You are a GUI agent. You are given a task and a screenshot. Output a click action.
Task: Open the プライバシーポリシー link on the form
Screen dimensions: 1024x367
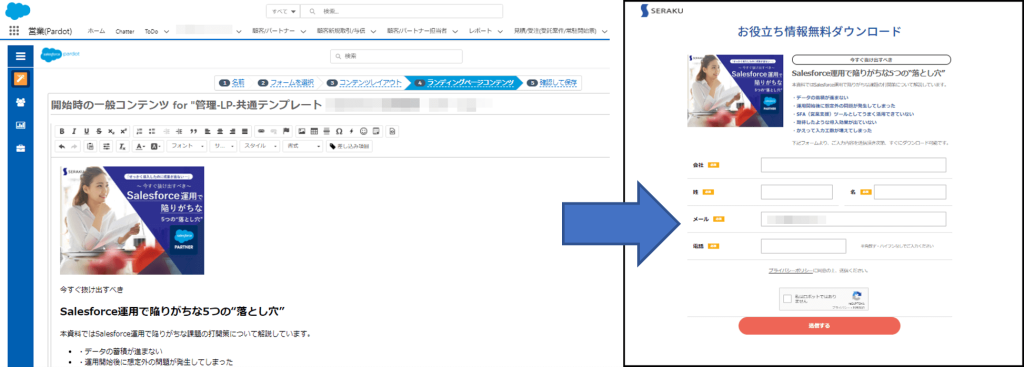791,270
